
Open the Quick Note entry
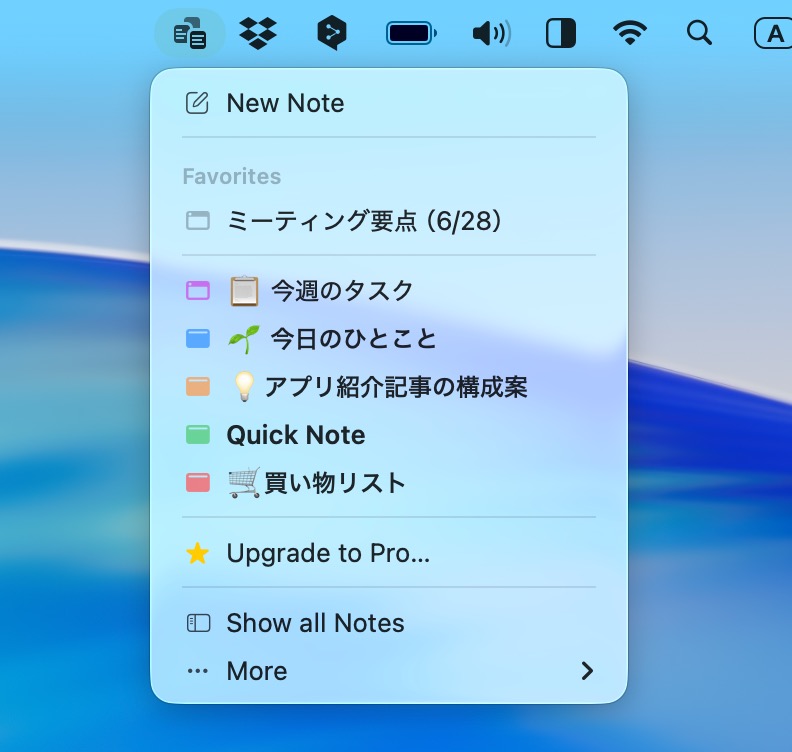(296, 435)
